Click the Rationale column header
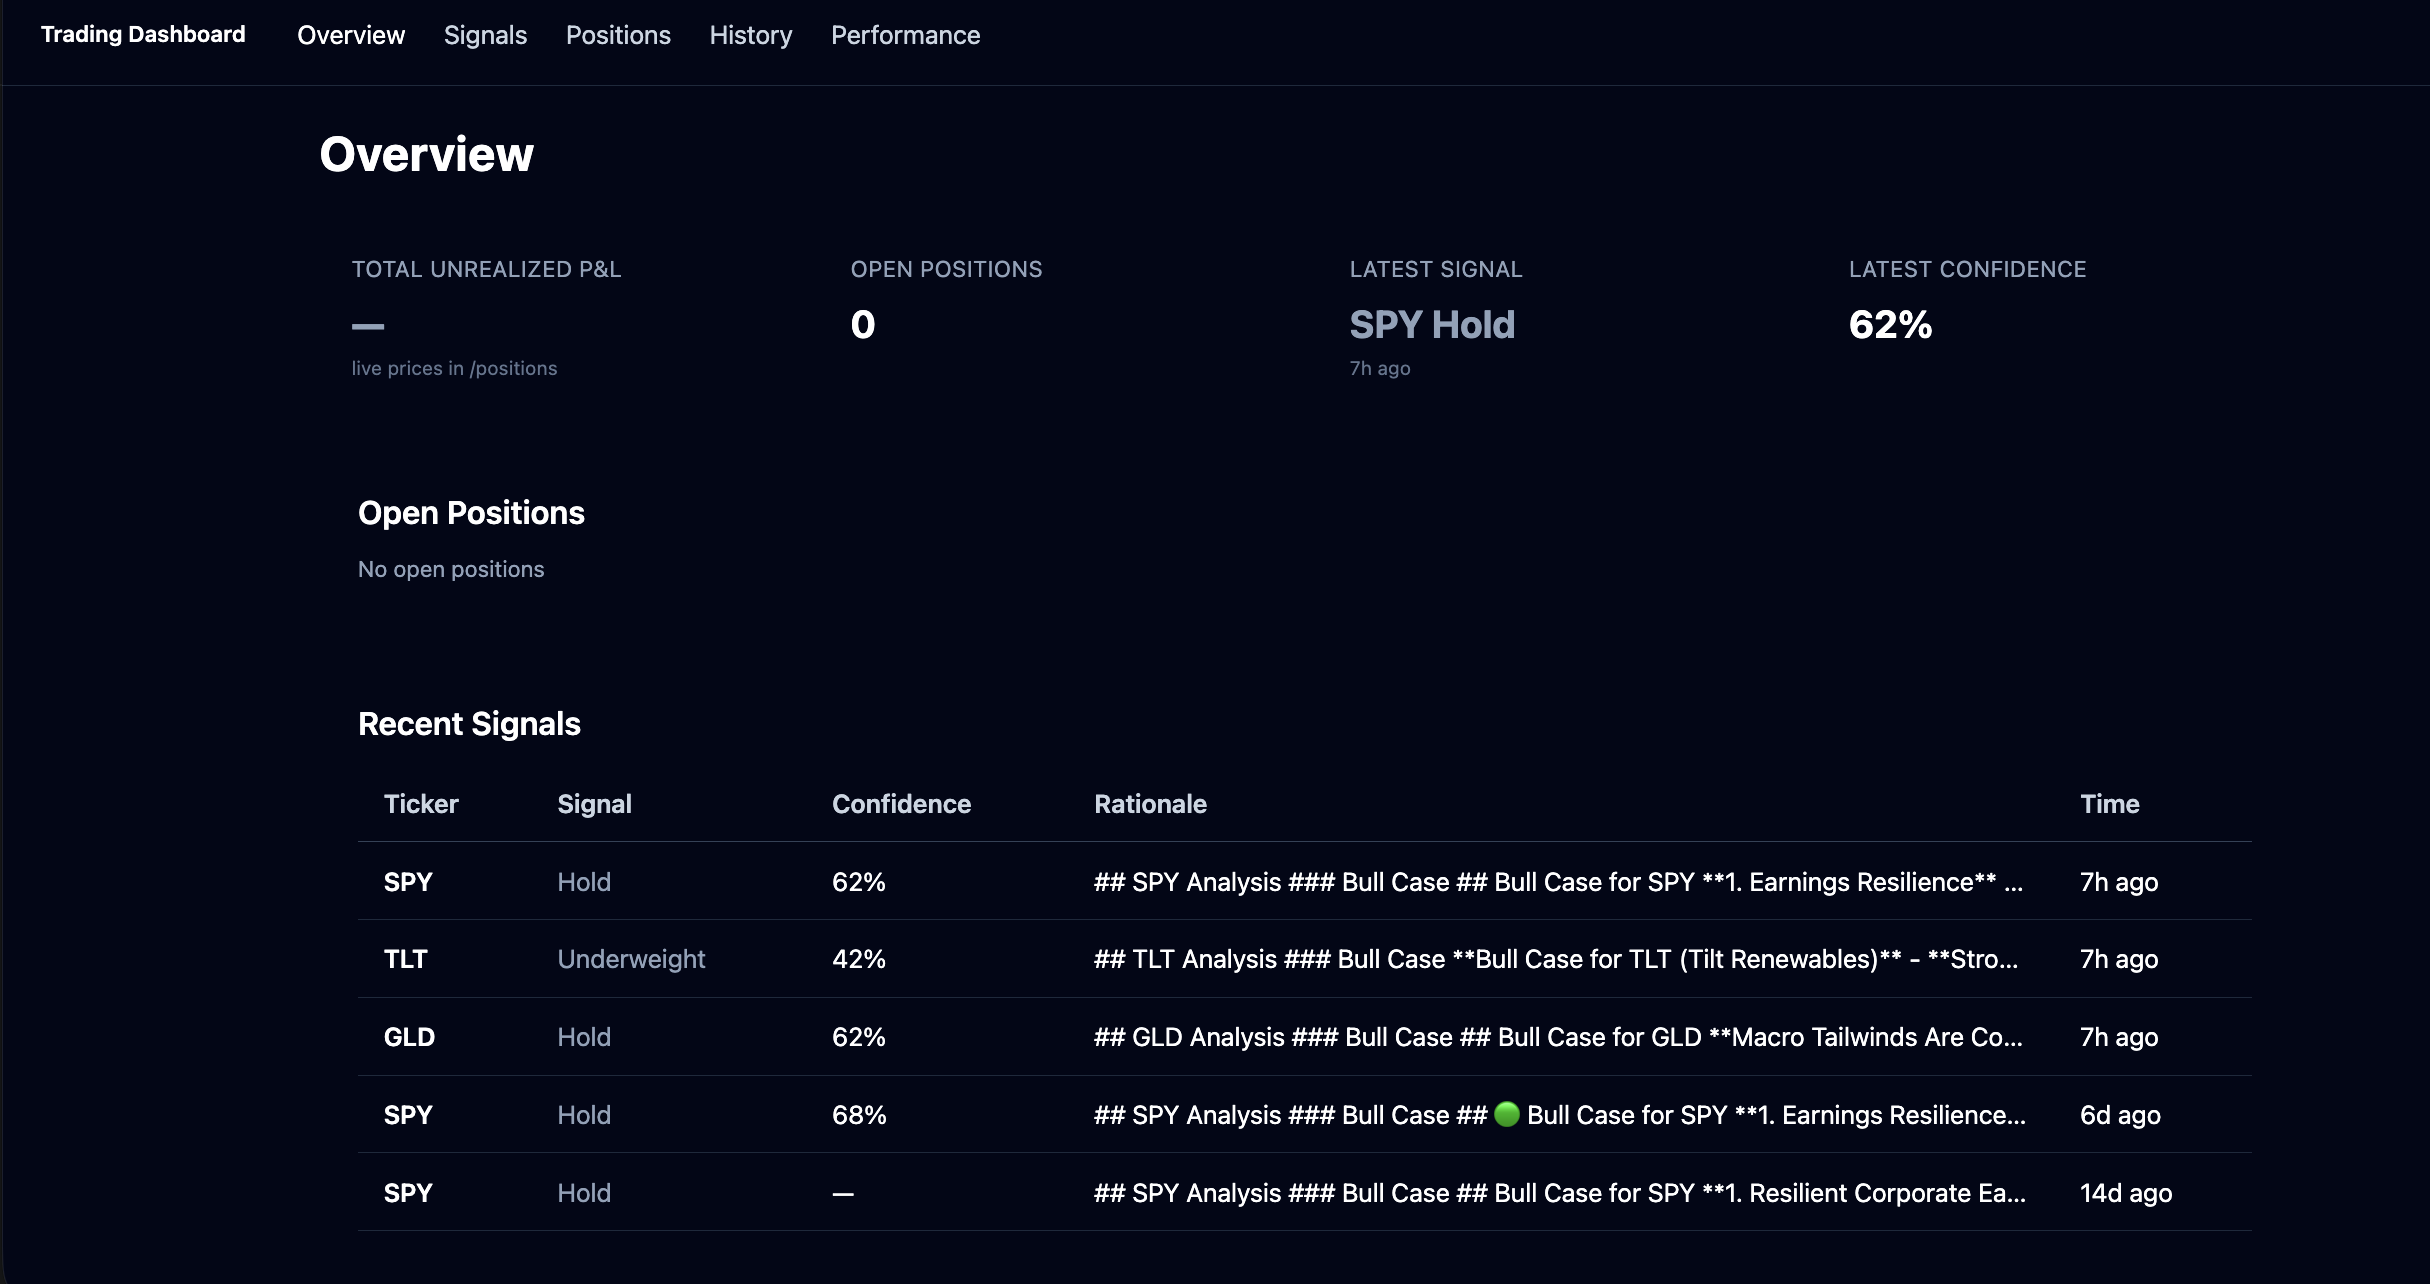Viewport: 2430px width, 1284px height. (1150, 804)
